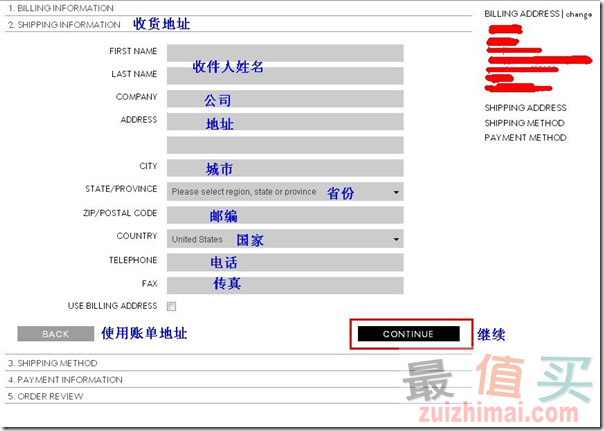
Task: Click Payment Method in the sidebar
Action: coord(525,138)
